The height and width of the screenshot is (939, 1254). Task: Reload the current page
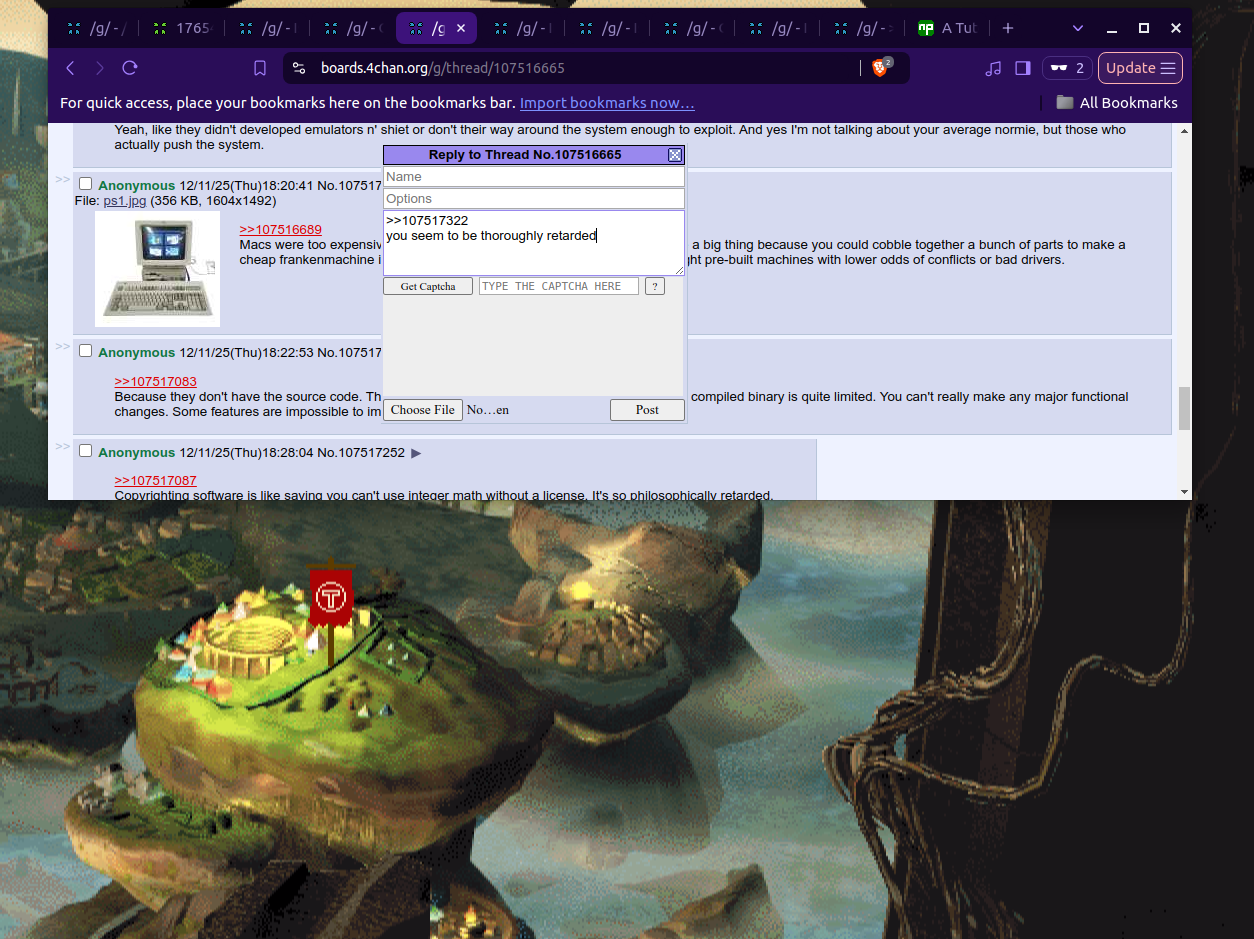pos(129,68)
